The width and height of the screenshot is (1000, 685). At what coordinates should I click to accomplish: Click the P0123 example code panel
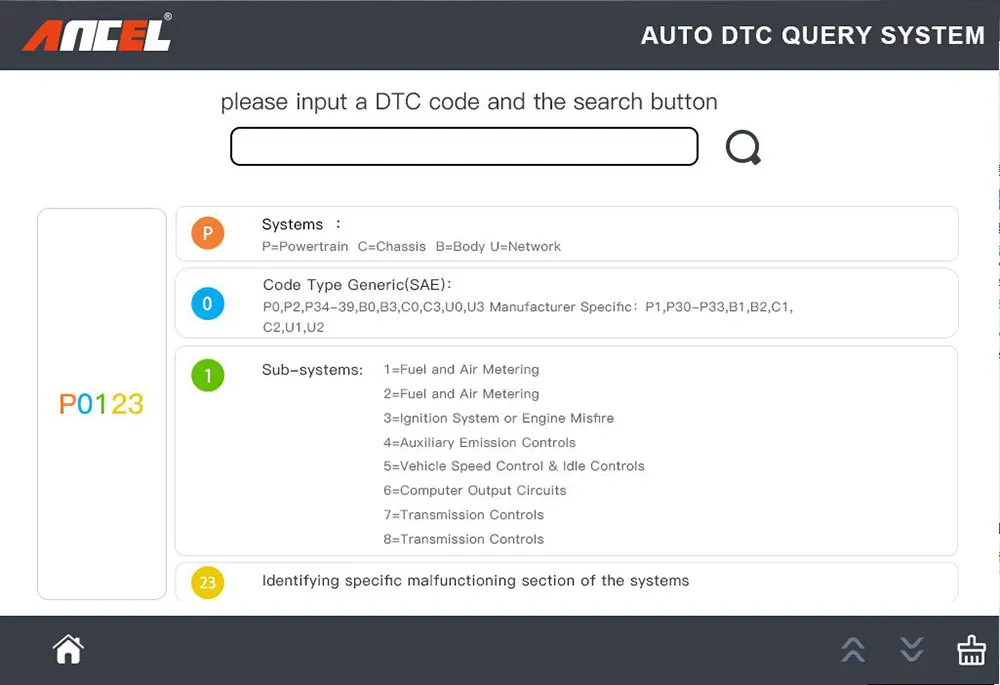(x=102, y=404)
